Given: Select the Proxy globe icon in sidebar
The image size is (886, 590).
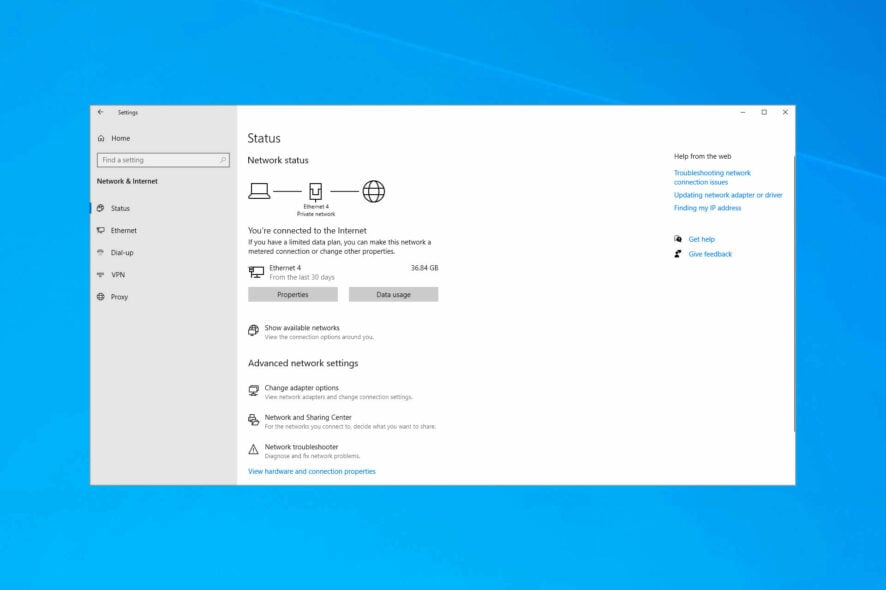Looking at the screenshot, I should 101,296.
